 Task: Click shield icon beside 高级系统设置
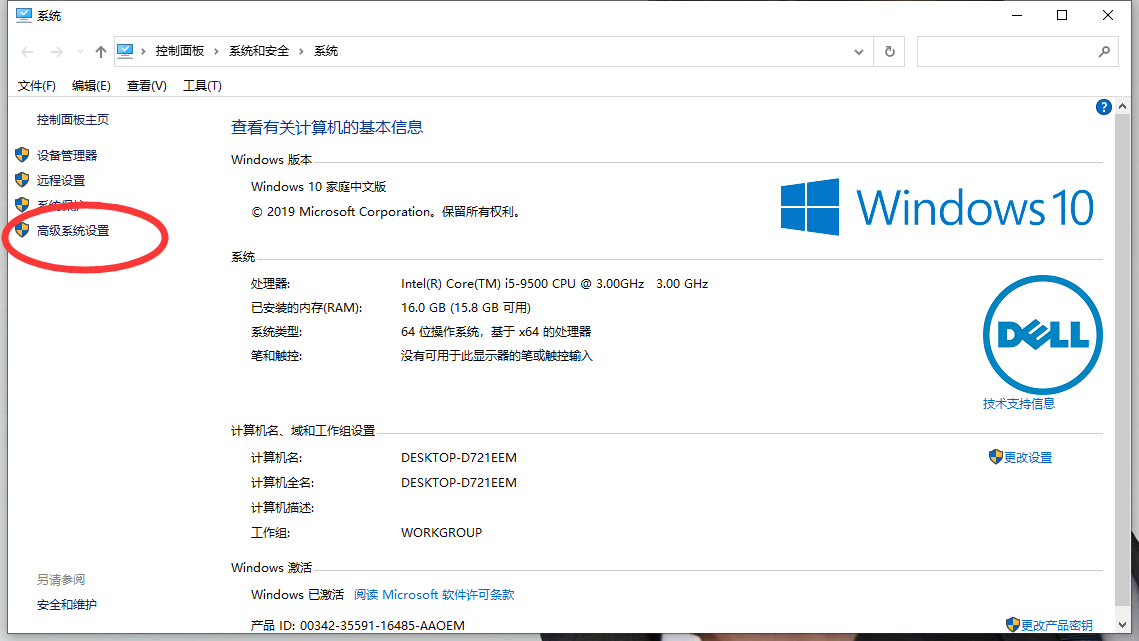pos(22,230)
